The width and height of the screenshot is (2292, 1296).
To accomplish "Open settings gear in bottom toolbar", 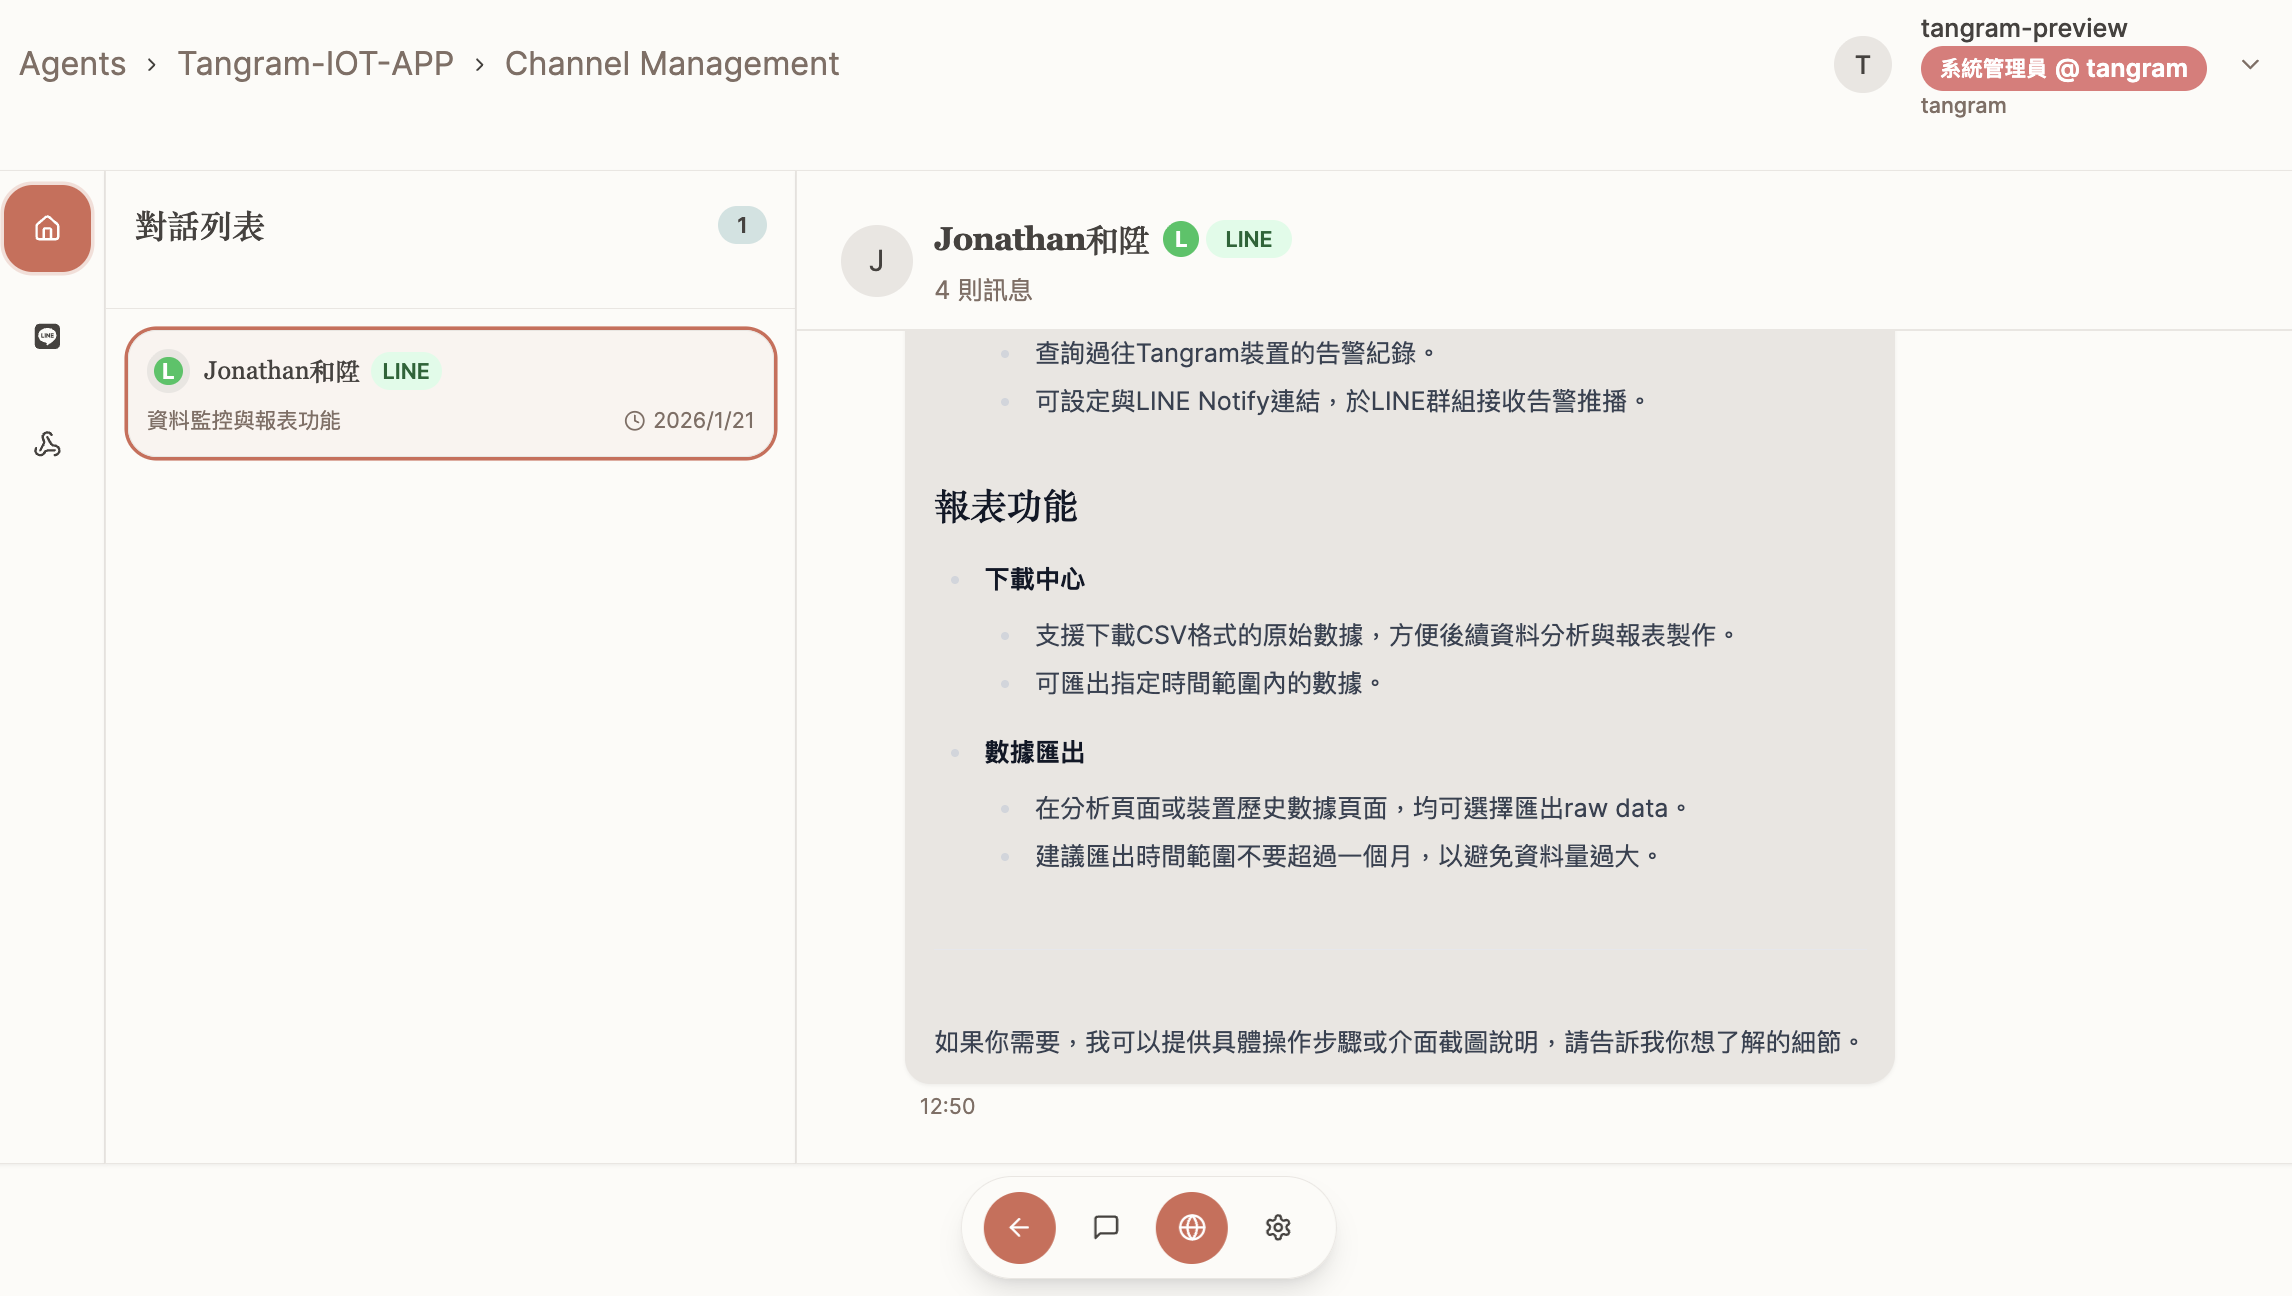I will click(1277, 1227).
